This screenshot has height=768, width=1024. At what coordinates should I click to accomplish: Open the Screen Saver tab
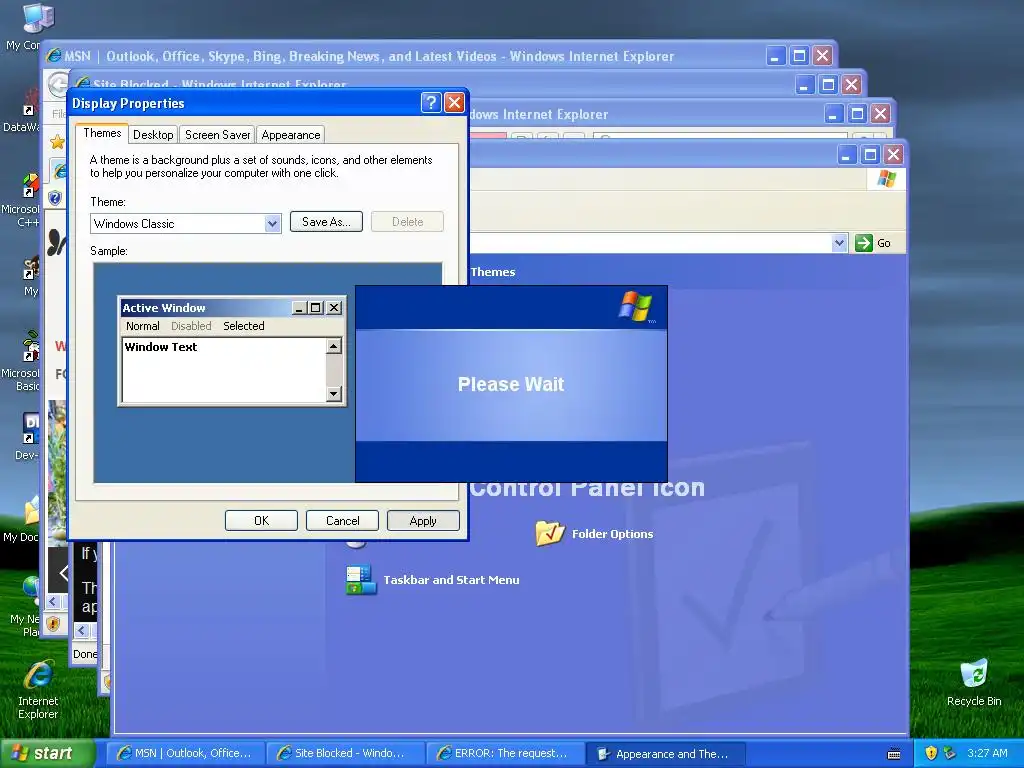[217, 135]
